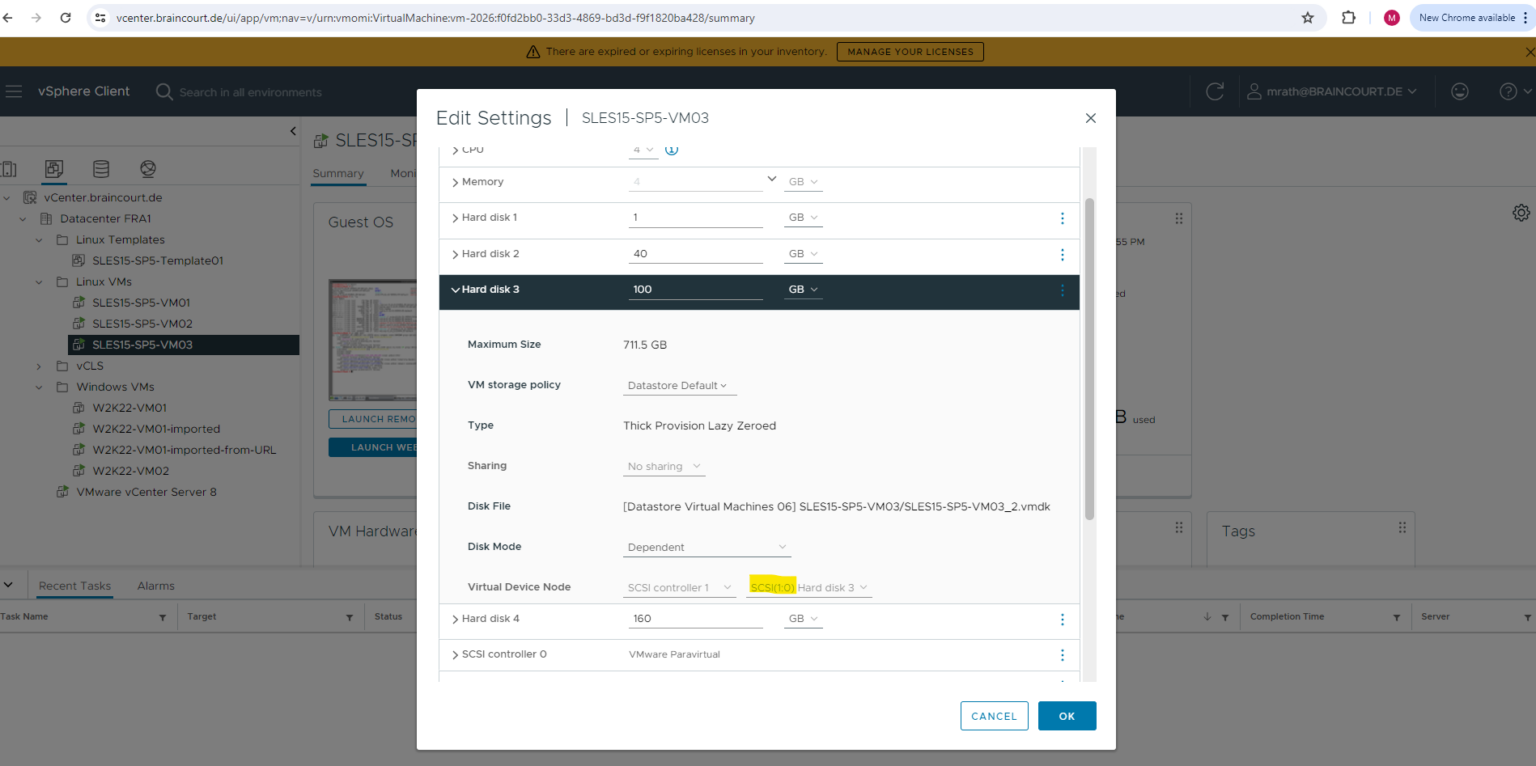The image size is (1536, 766).
Task: Collapse the Hard disk 3 section
Action: [x=456, y=290]
